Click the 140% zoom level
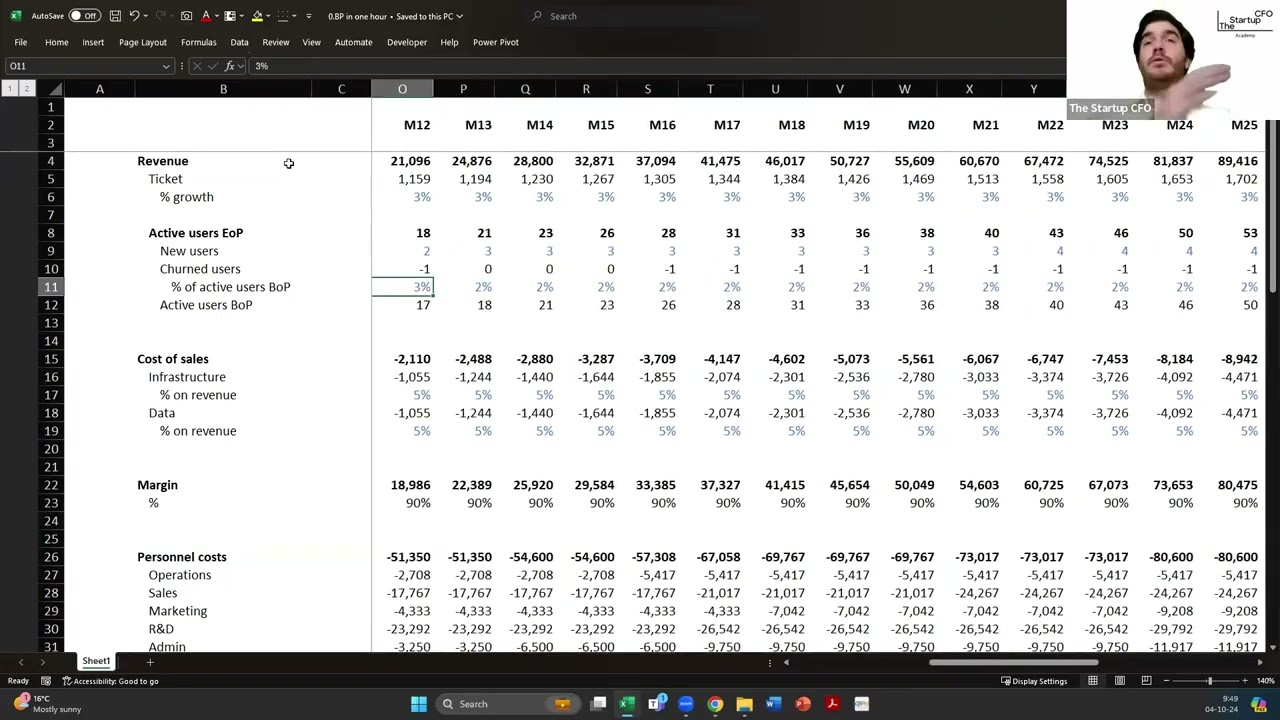The height and width of the screenshot is (720, 1280). pos(1266,681)
